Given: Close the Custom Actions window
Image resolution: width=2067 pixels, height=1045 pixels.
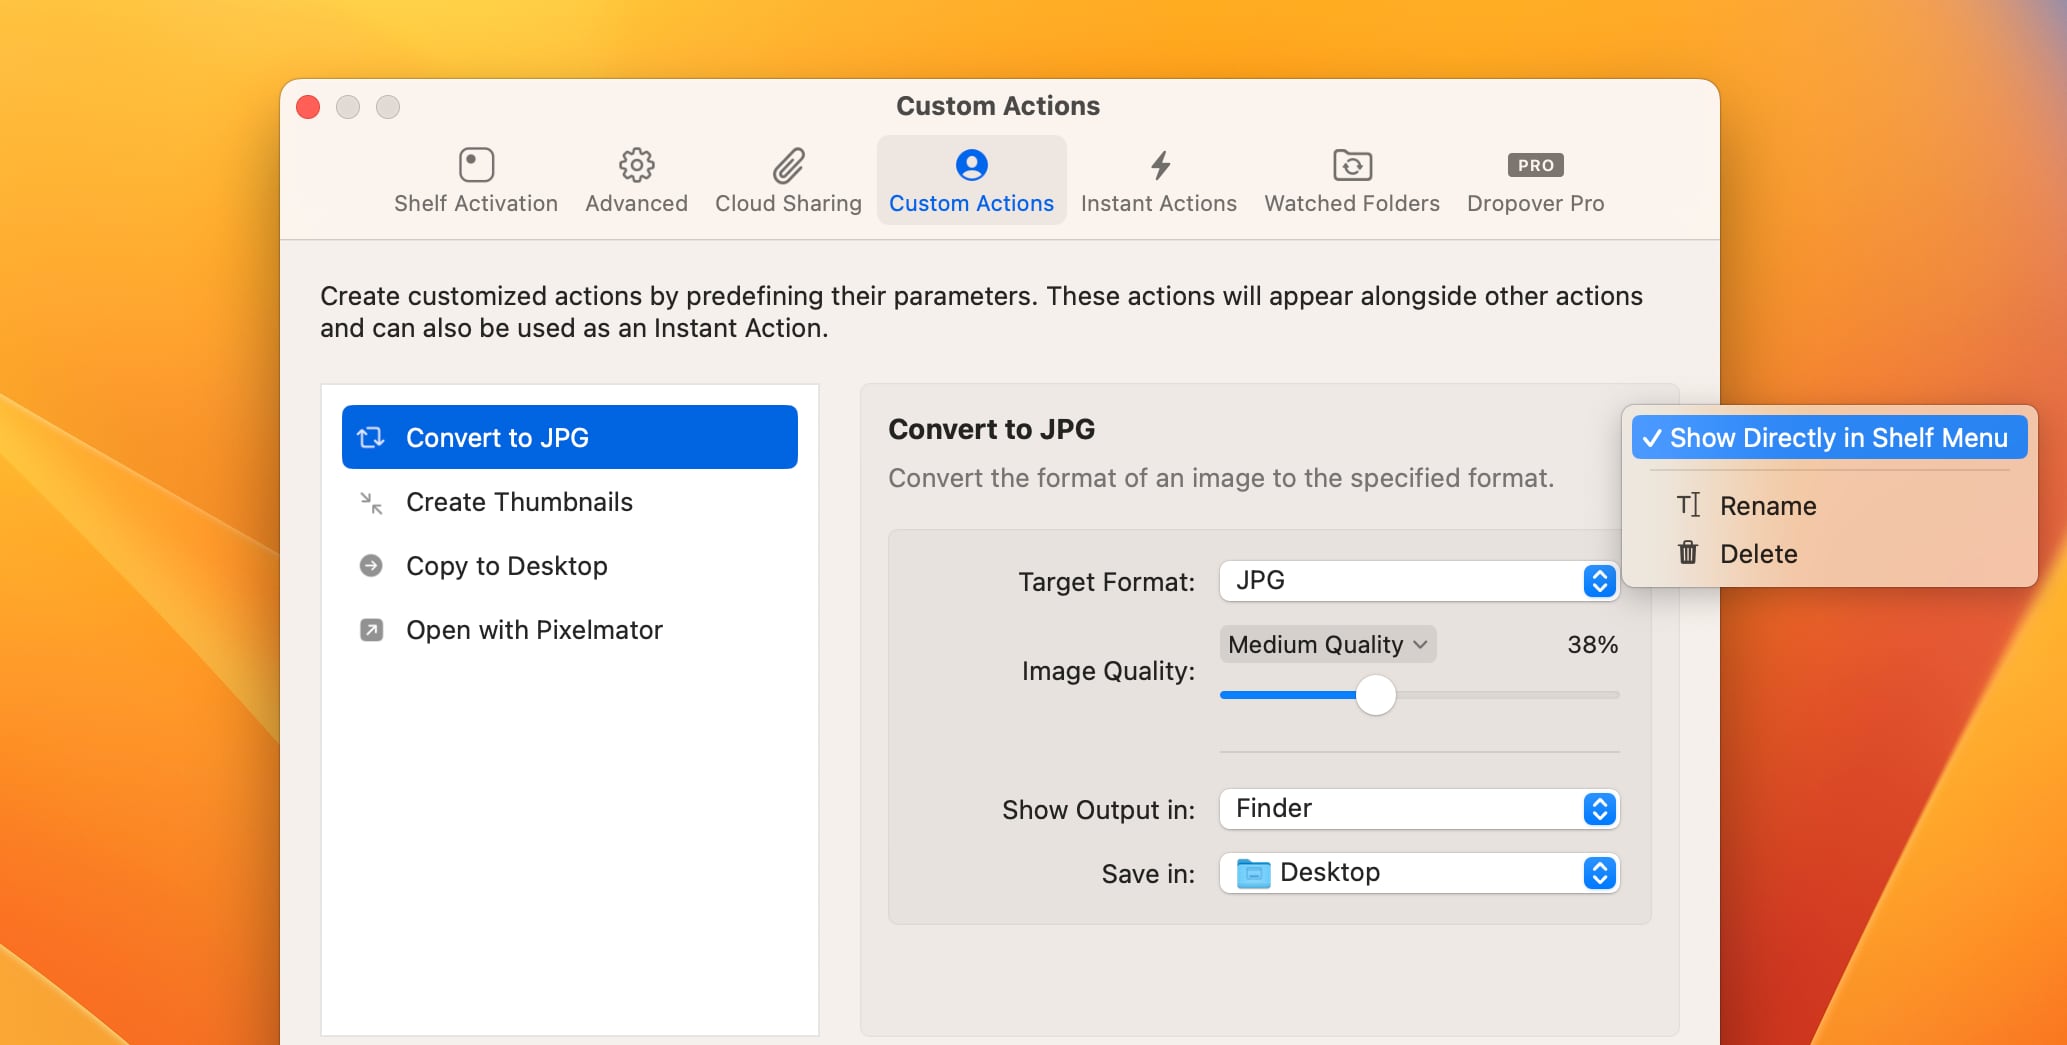Looking at the screenshot, I should [308, 107].
